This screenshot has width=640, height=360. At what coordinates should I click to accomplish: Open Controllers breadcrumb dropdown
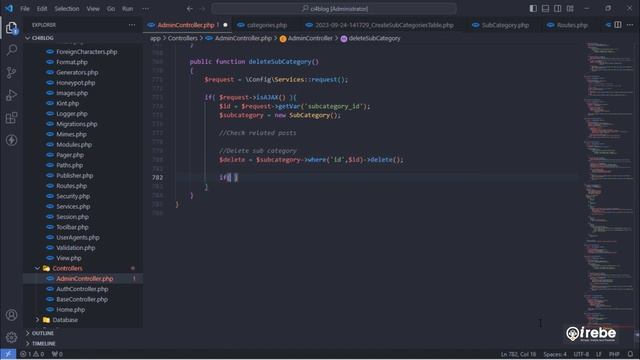182,38
